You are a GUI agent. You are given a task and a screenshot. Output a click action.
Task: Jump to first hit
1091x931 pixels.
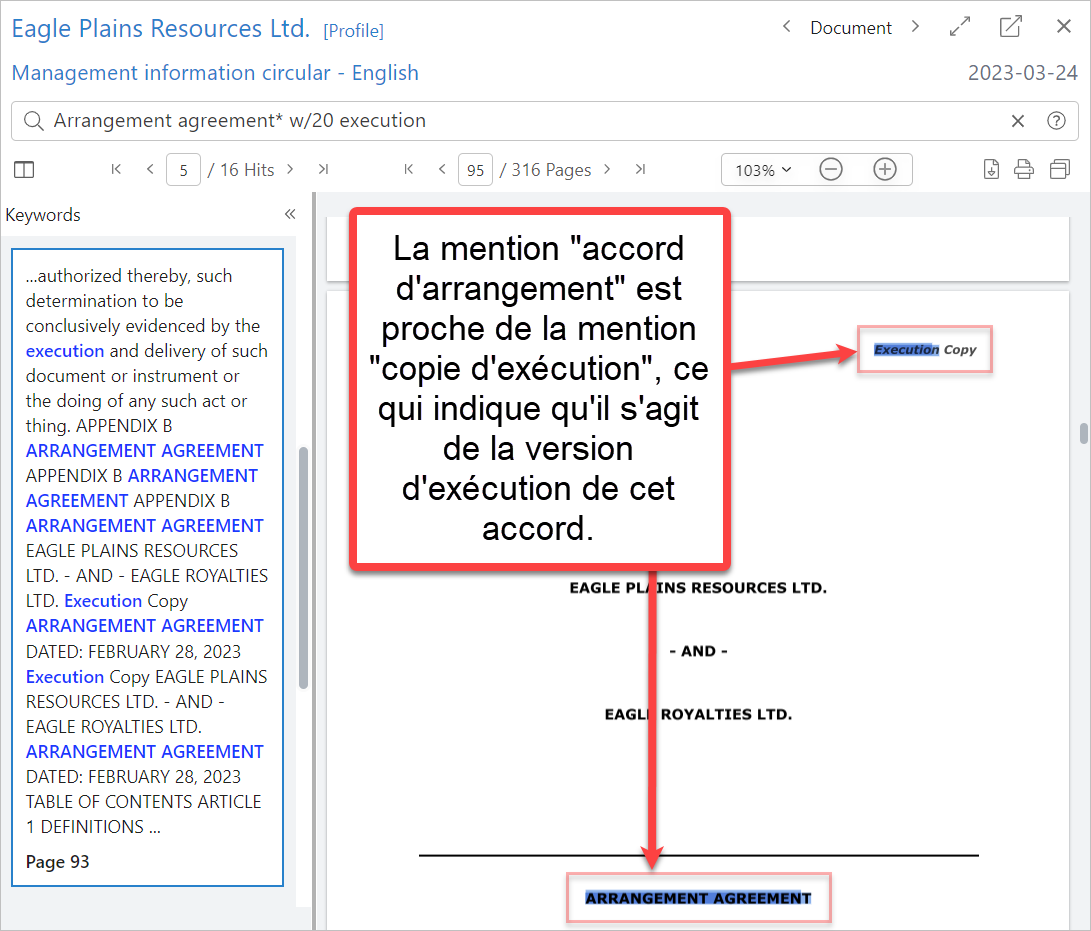116,169
